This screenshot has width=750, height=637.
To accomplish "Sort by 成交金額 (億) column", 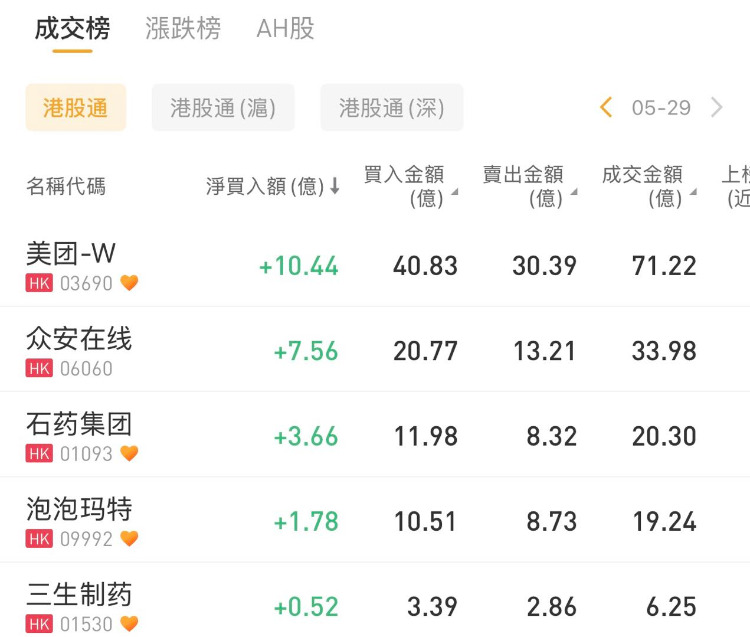I will [649, 186].
